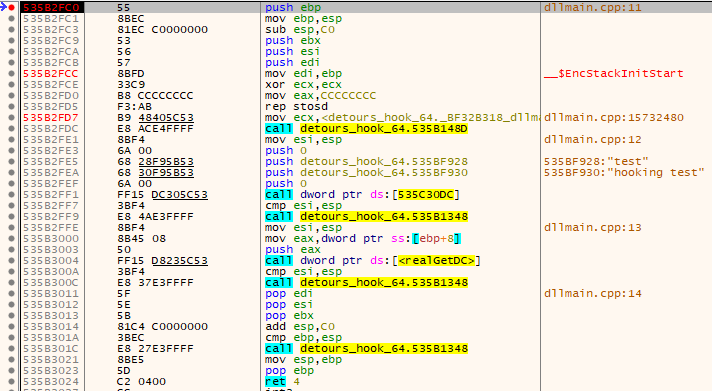This screenshot has height=391, width=712.
Task: Select address 535B2FCE
Action: click(x=51, y=84)
